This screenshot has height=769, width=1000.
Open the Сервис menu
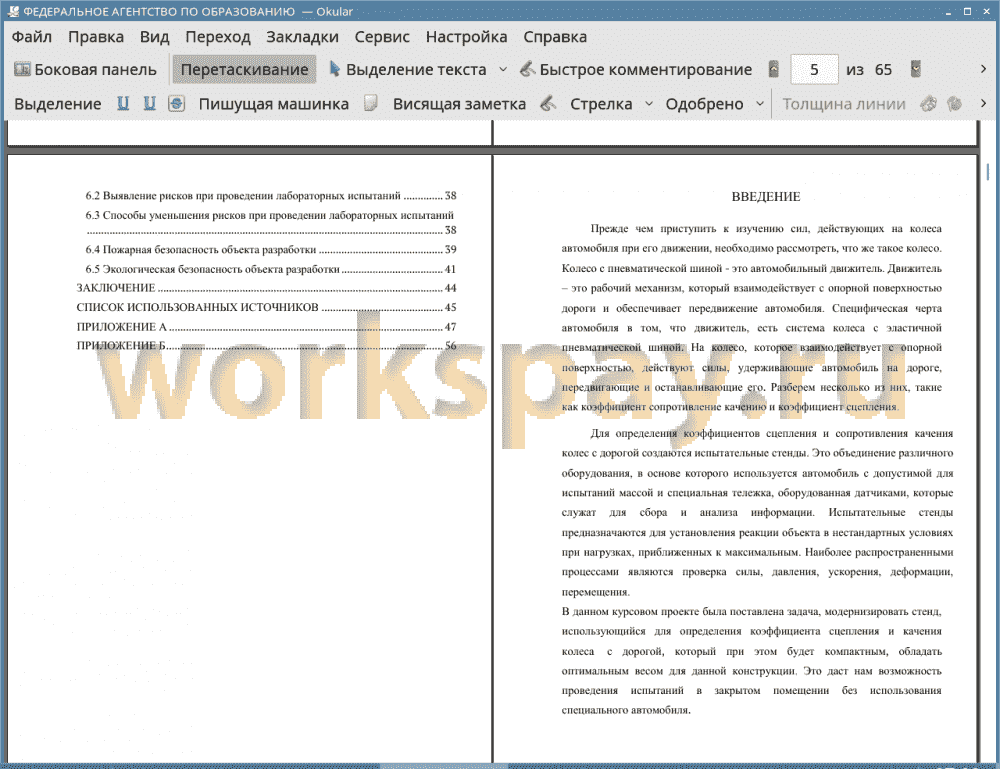point(382,37)
